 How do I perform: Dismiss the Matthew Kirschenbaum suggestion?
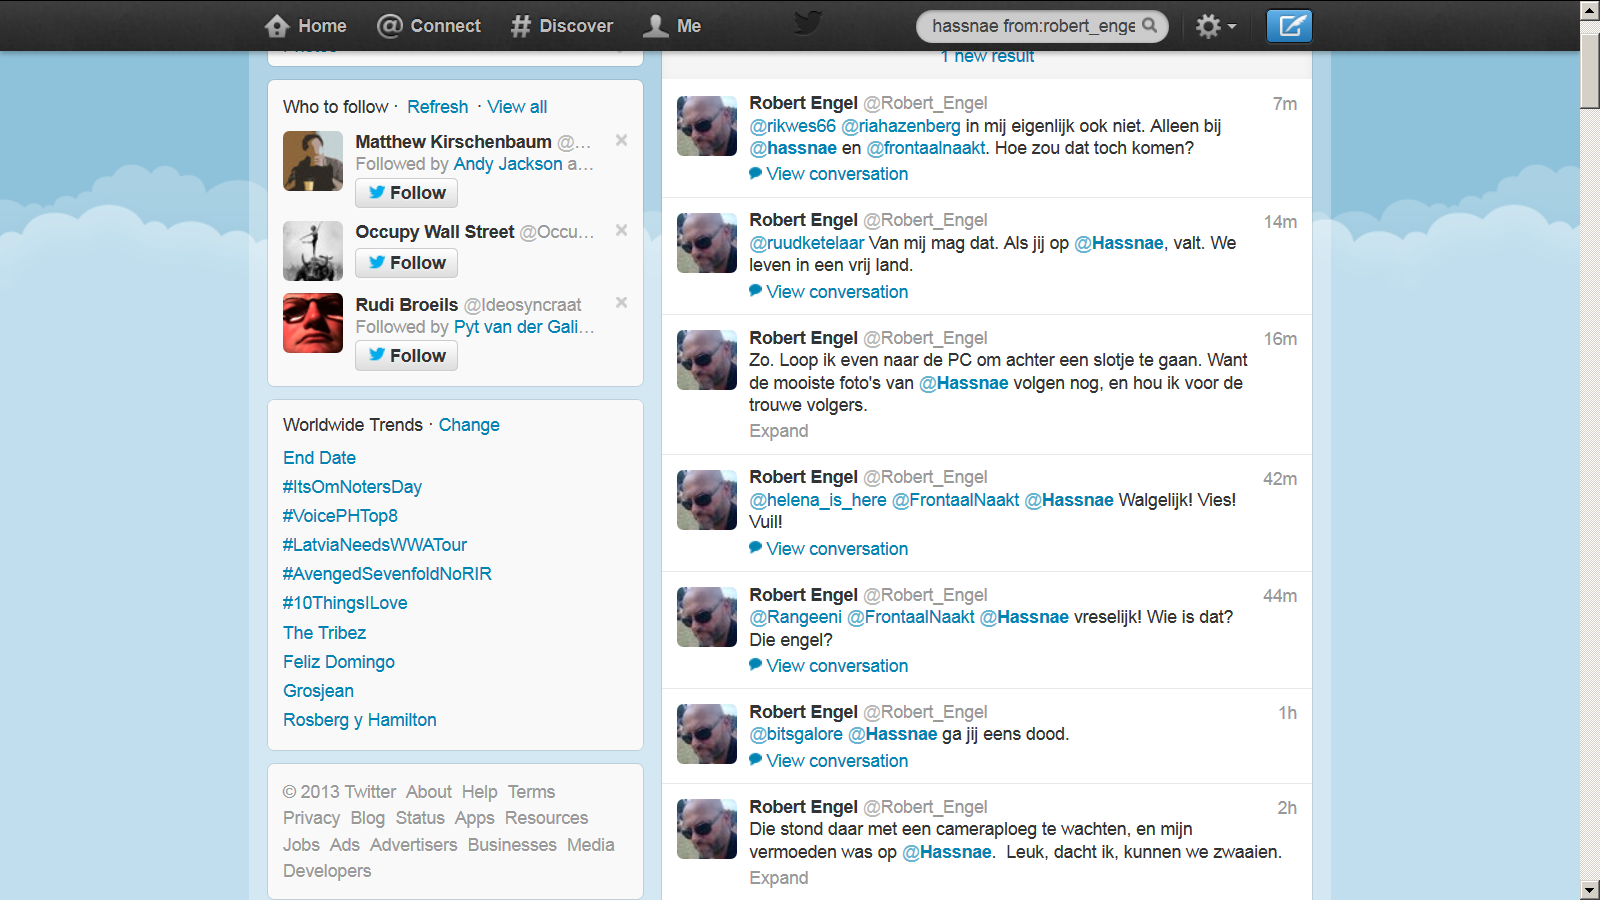tap(621, 140)
